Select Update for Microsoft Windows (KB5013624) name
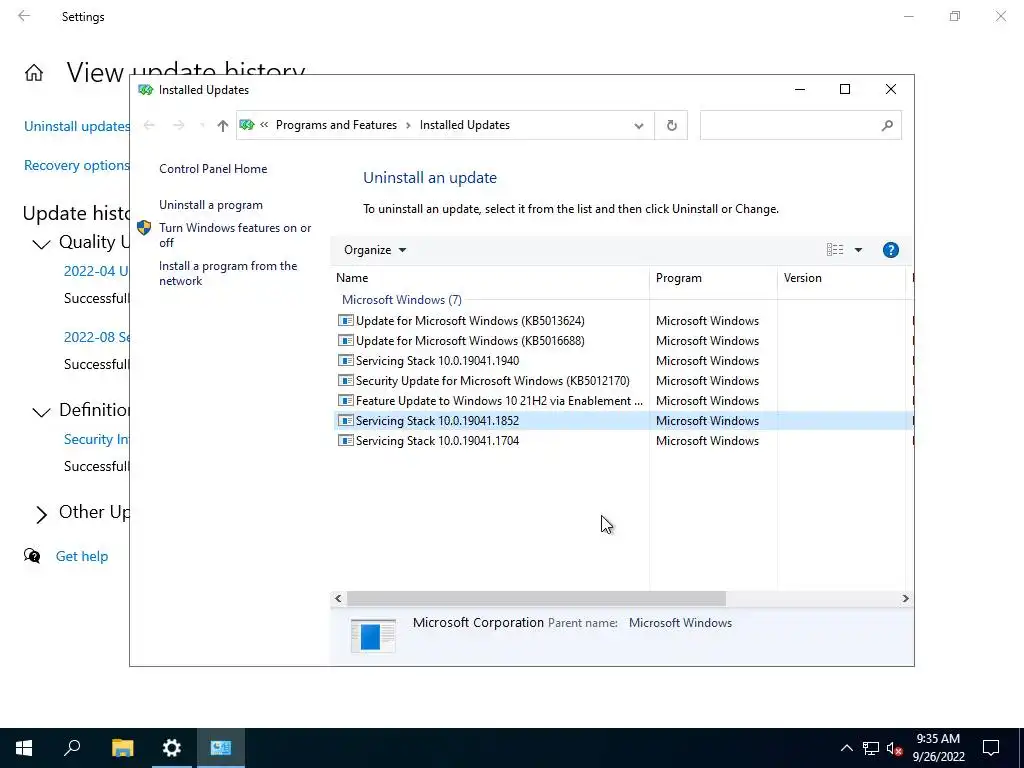This screenshot has width=1024, height=768. point(470,321)
